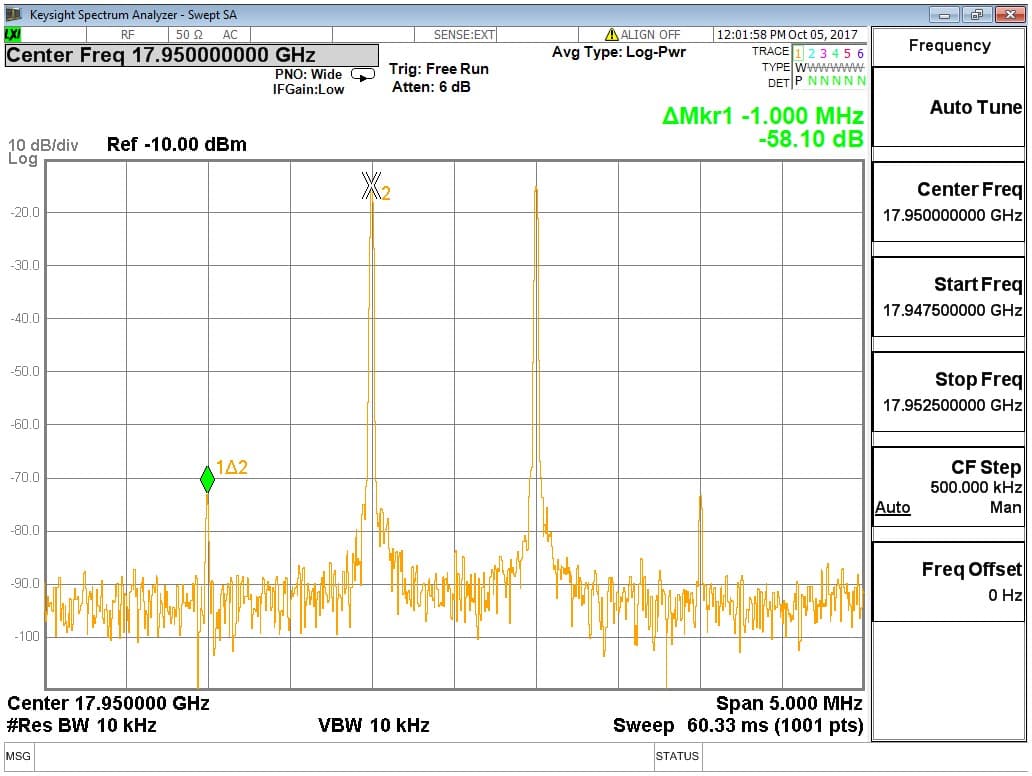This screenshot has height=776, width=1032.
Task: Click the VBW 10 kHz readout
Action: [374, 725]
